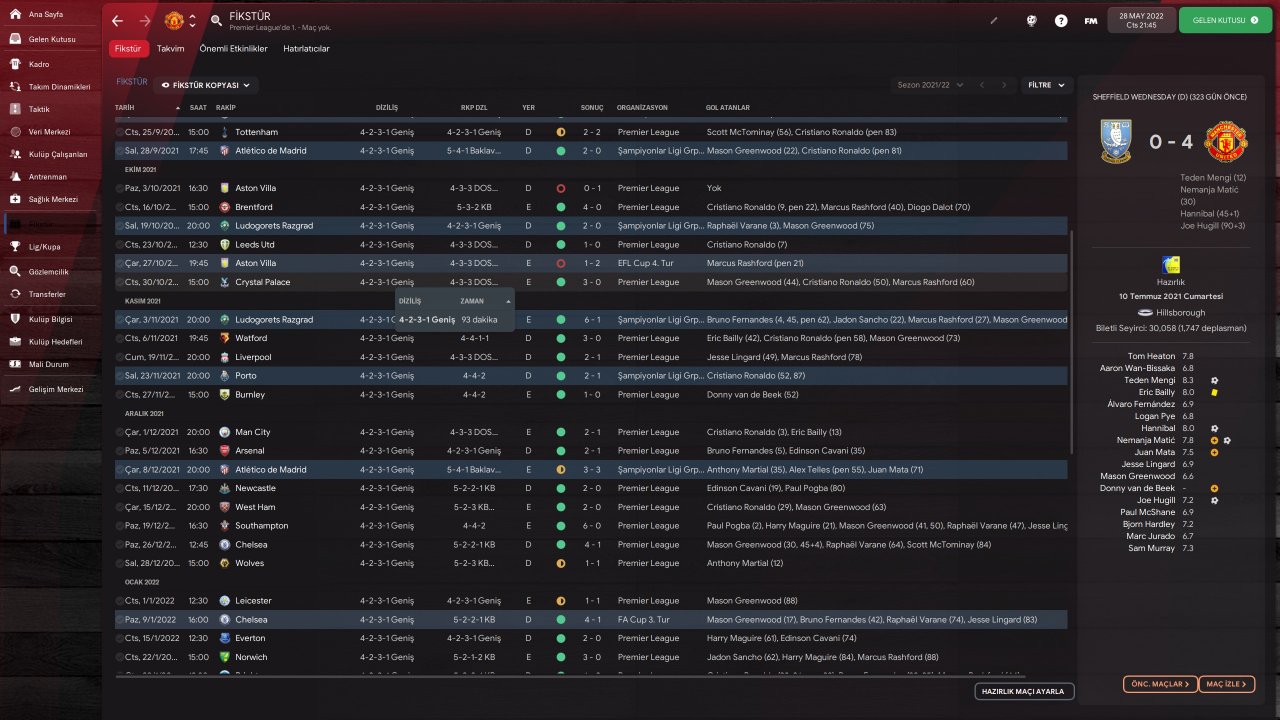Open the Taktik sidebar icon

click(x=16, y=109)
